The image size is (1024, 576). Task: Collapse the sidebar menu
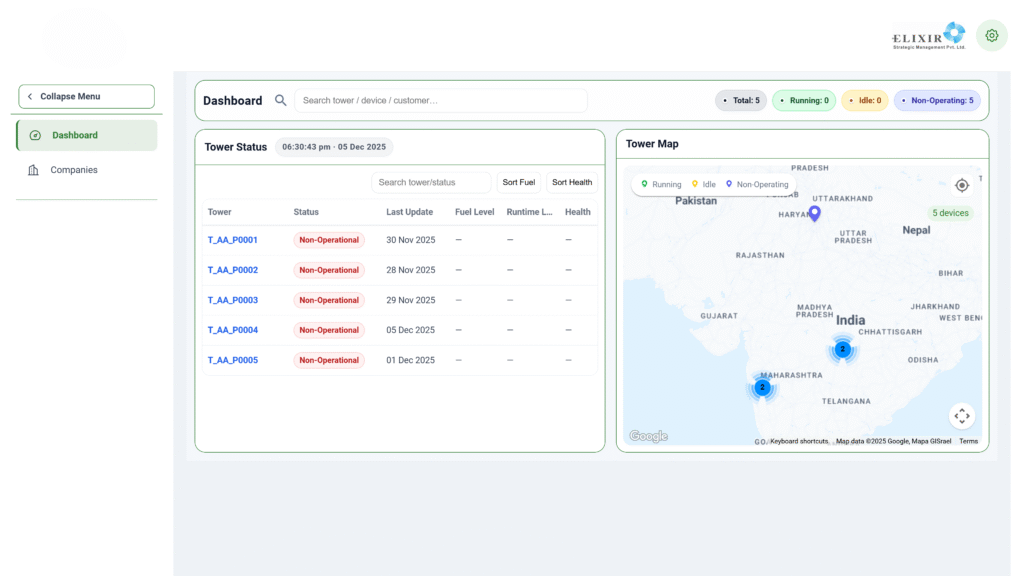[86, 96]
